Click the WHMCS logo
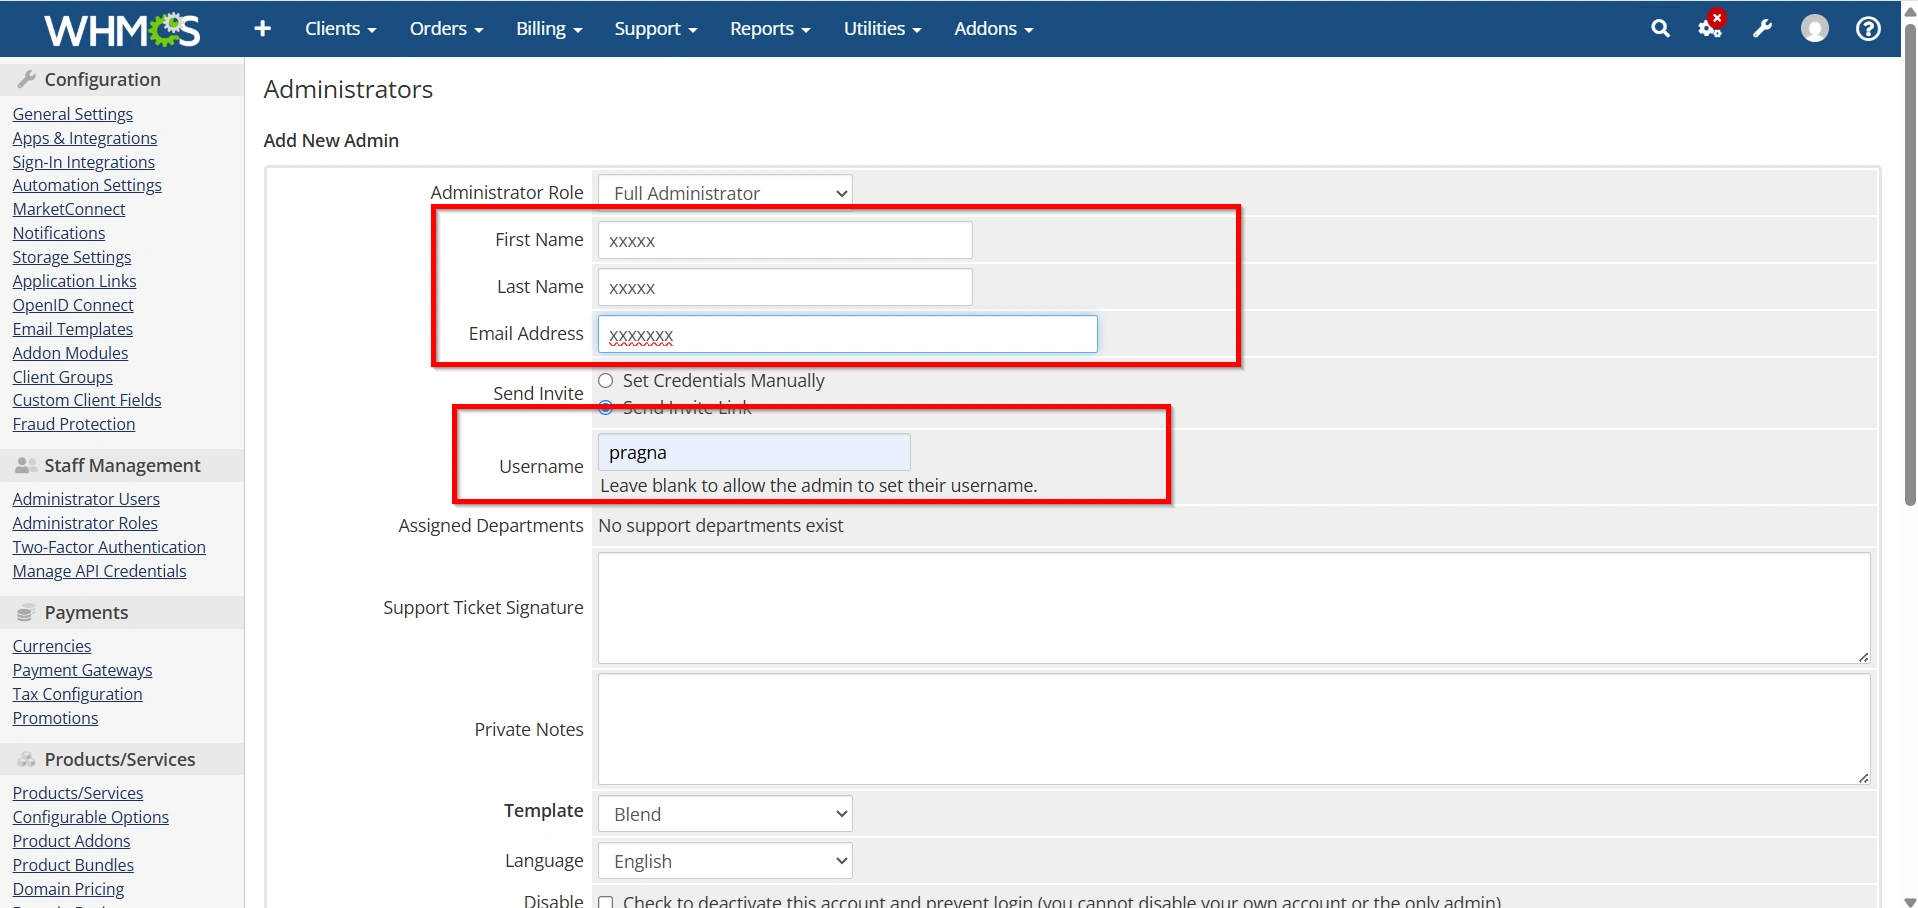The height and width of the screenshot is (908, 1918). tap(122, 30)
